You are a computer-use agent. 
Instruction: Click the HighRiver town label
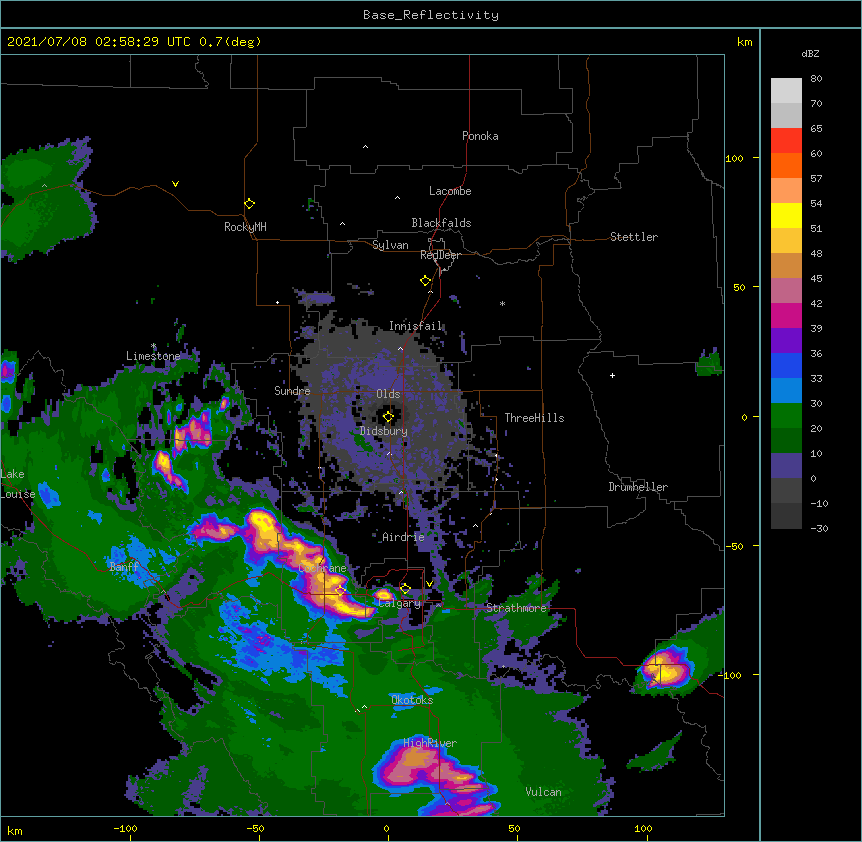(x=430, y=743)
